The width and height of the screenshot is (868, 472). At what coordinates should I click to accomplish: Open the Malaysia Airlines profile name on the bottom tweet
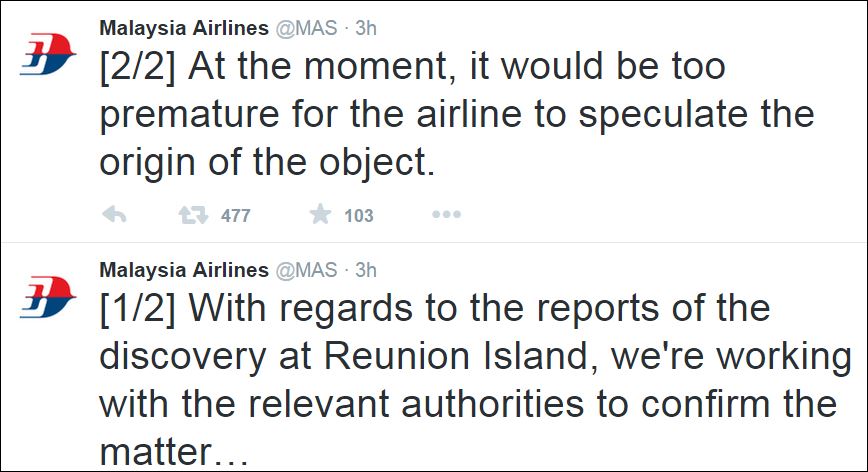(183, 270)
